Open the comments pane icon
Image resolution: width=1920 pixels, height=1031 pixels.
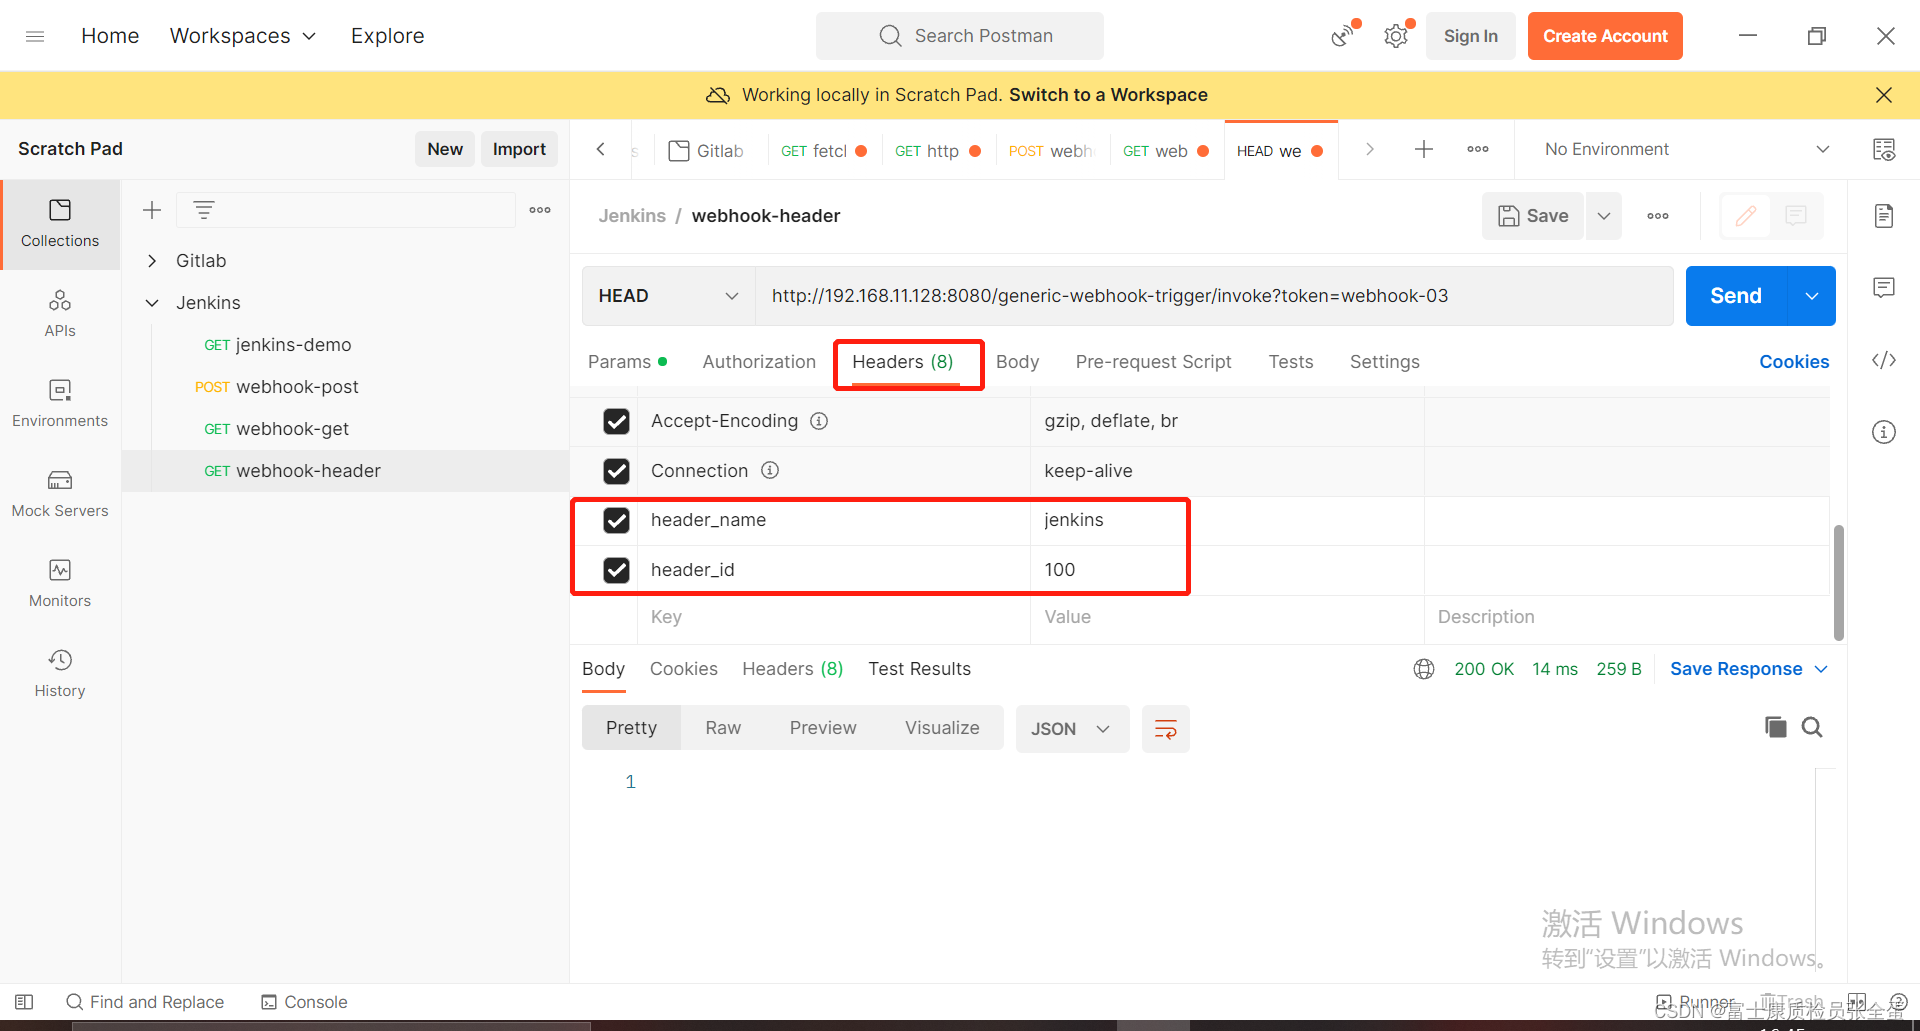[x=1884, y=288]
